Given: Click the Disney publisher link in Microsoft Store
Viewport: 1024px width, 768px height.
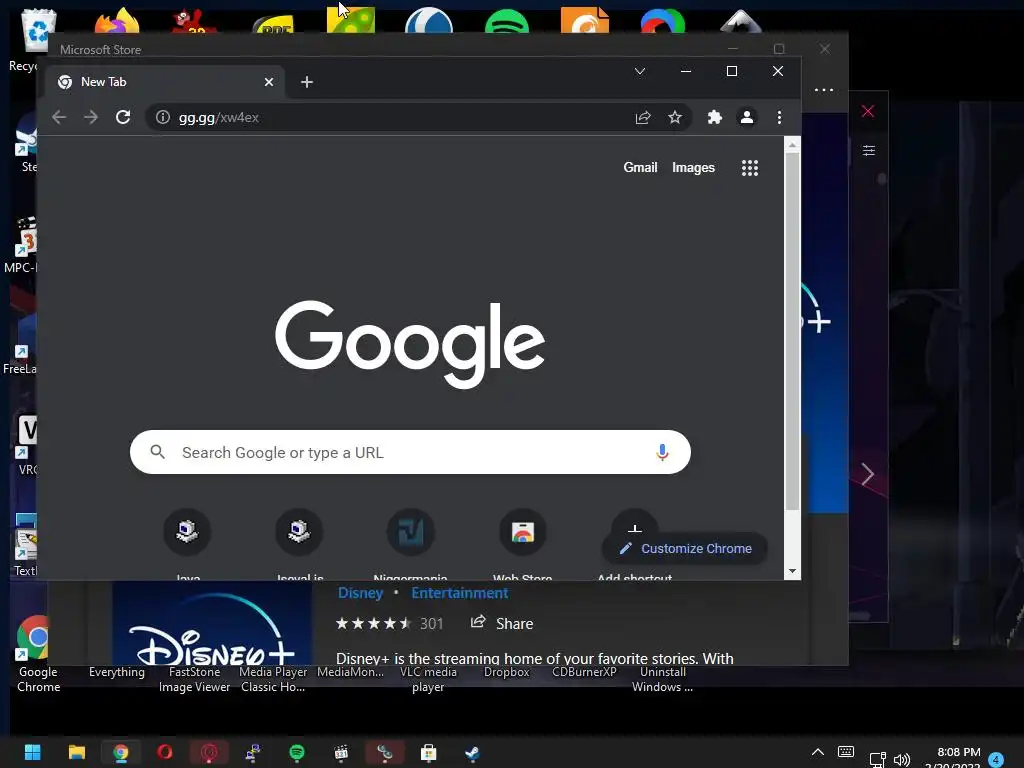Looking at the screenshot, I should 360,593.
